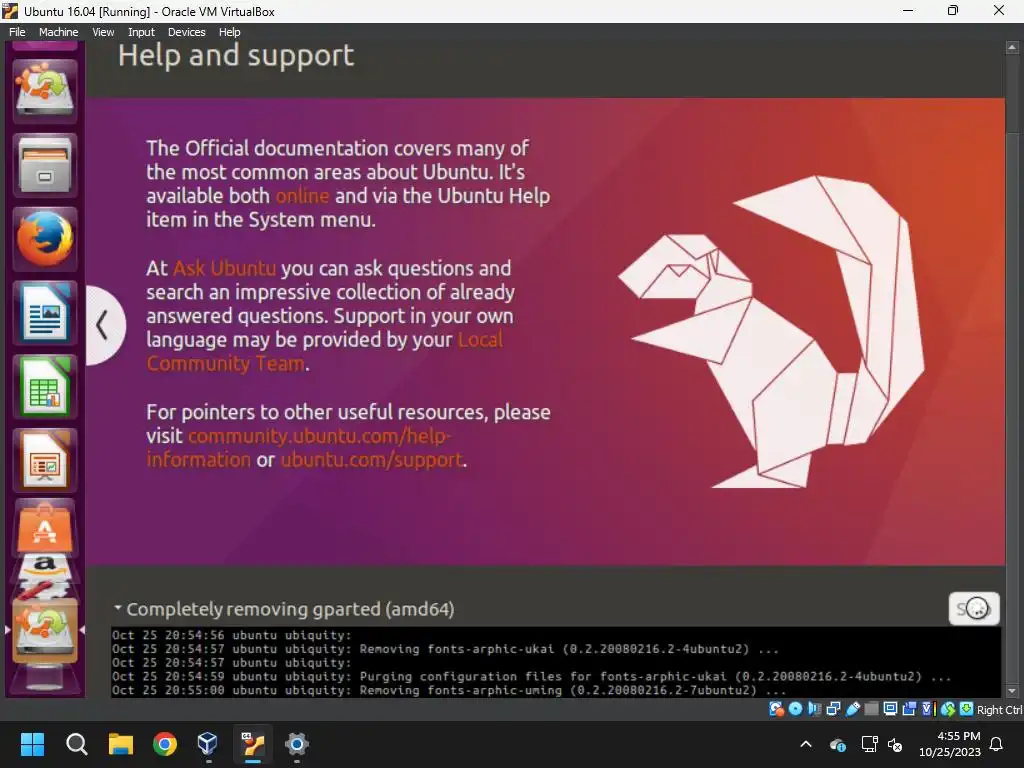This screenshot has width=1024, height=768.
Task: Click the scroll-down arrow at terminal bottom right
Action: tap(1012, 690)
